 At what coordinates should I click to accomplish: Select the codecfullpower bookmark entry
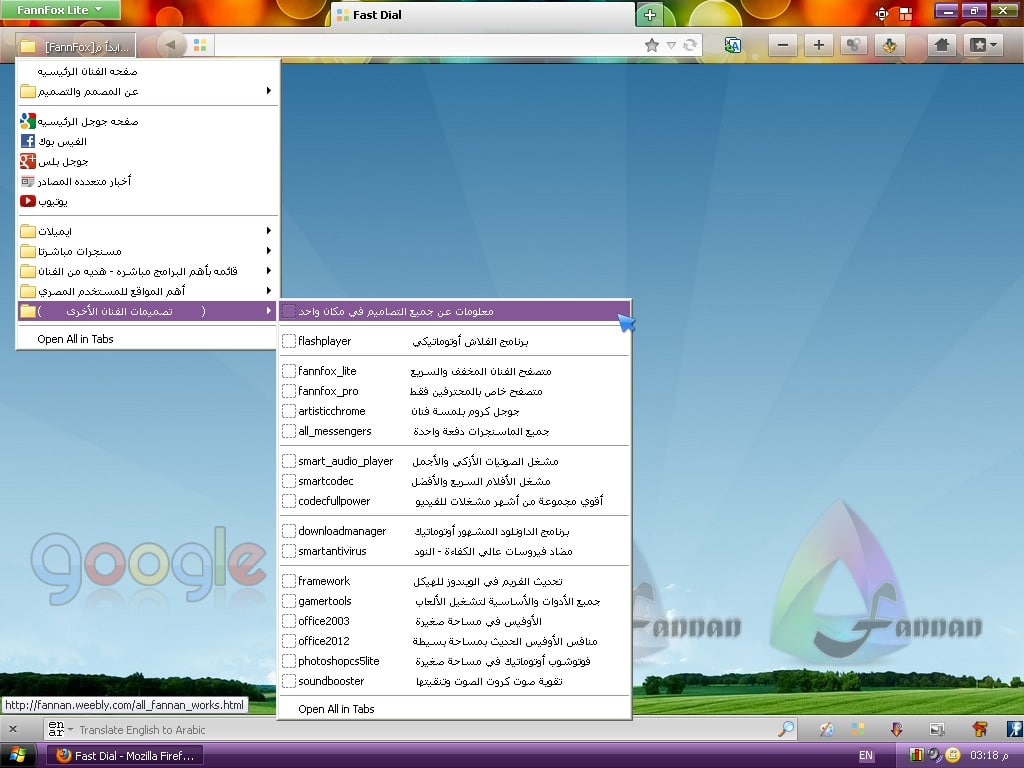pyautogui.click(x=455, y=501)
